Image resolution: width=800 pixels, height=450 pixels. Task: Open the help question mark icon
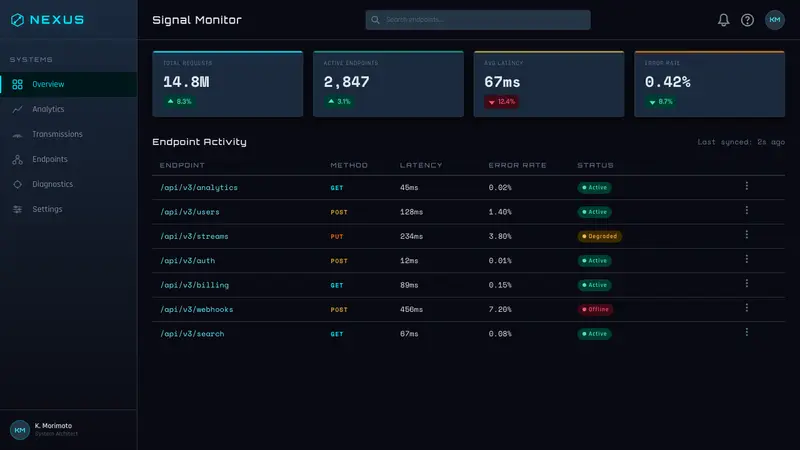(747, 20)
